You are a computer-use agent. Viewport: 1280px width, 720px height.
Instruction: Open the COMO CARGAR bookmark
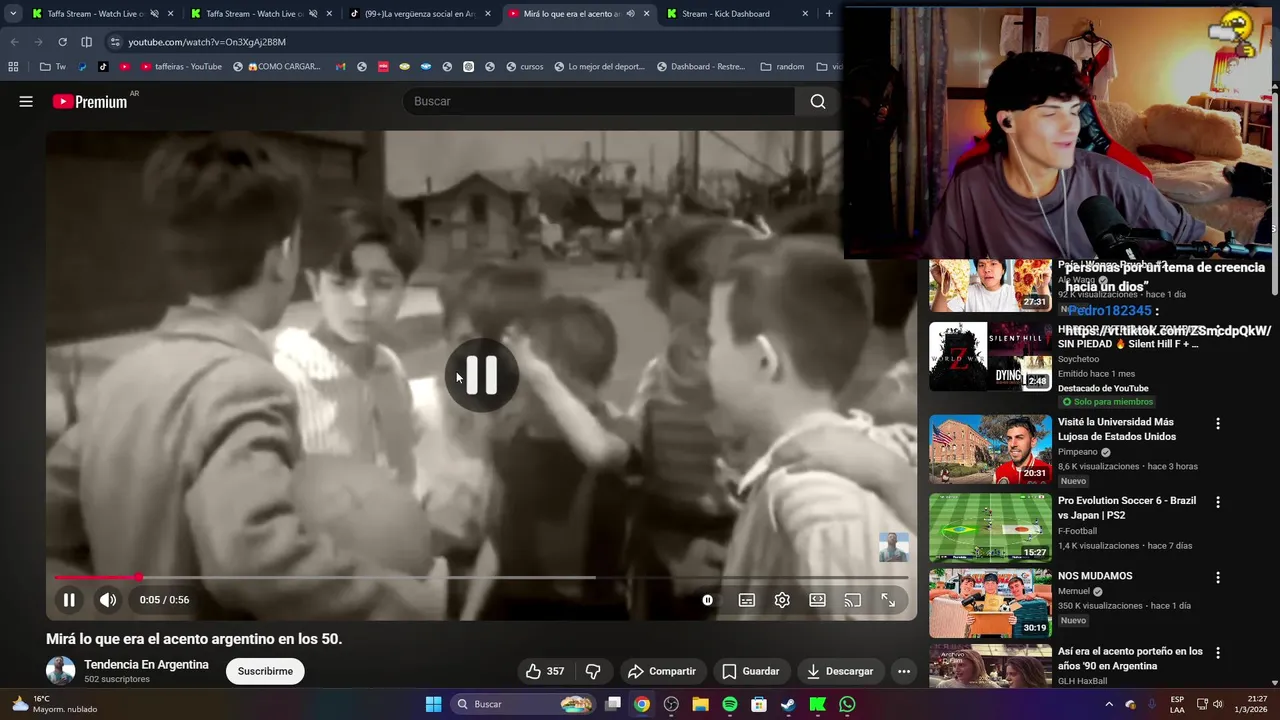(276, 67)
